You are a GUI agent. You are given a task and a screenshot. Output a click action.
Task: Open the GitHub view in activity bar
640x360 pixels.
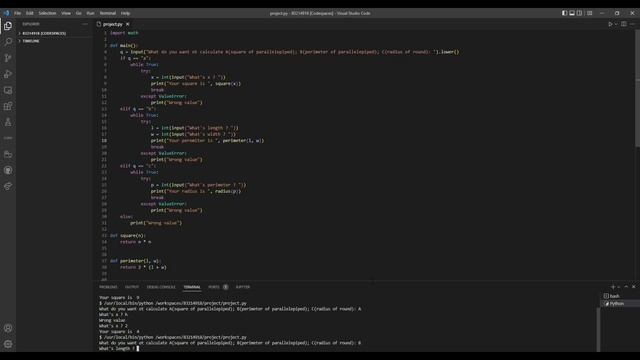click(8, 170)
